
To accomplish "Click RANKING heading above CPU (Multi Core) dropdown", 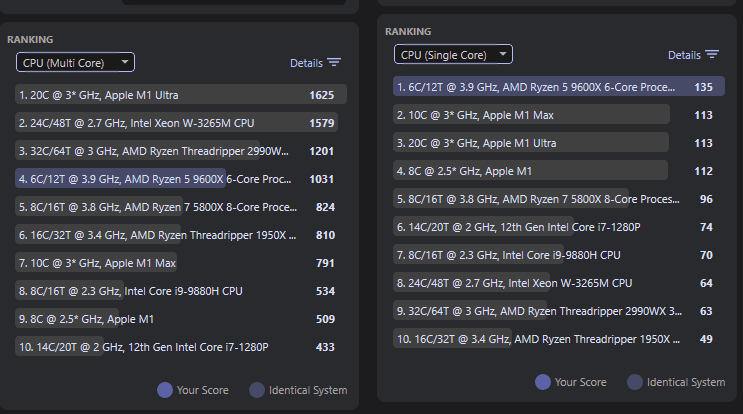I will click(x=30, y=39).
